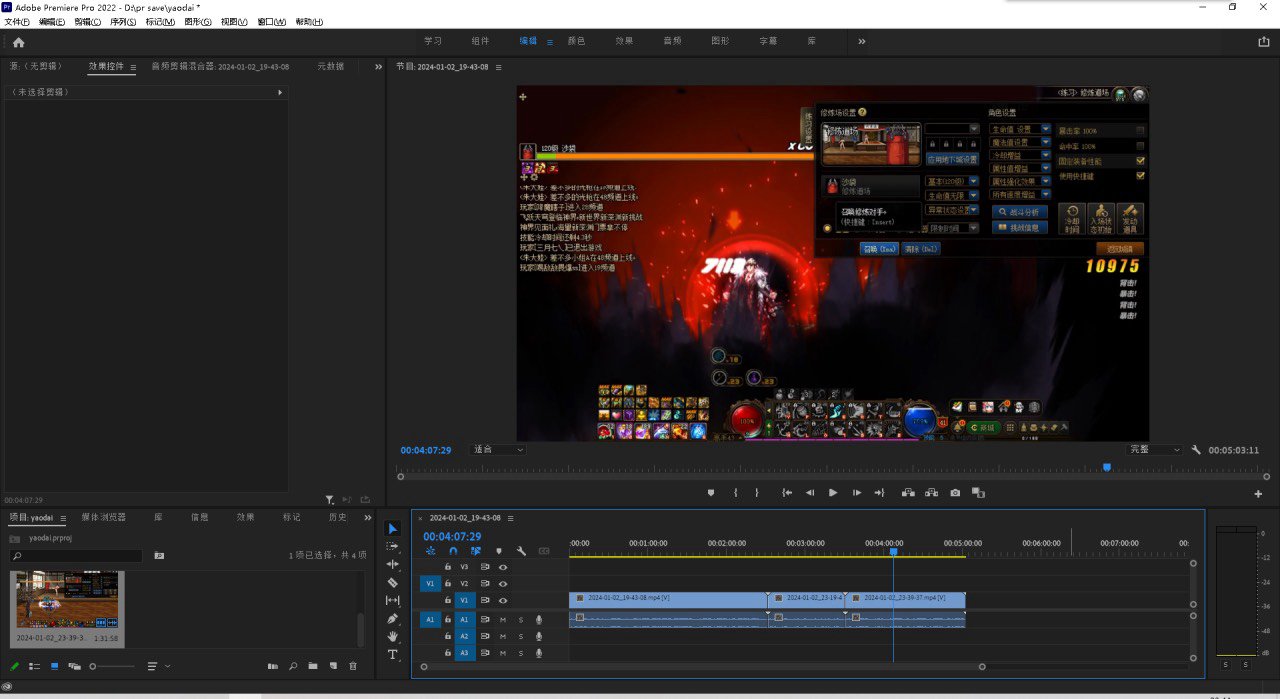Go to Out point

[x=879, y=493]
